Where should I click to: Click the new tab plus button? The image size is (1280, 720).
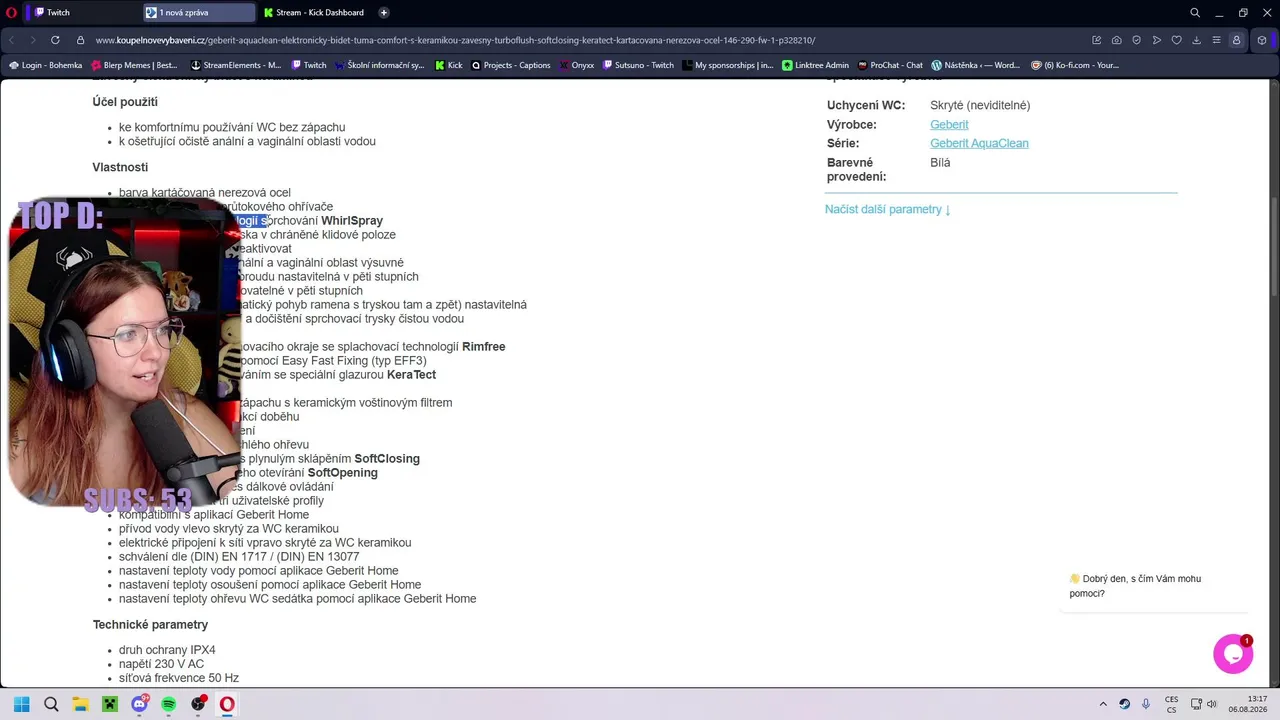383,13
